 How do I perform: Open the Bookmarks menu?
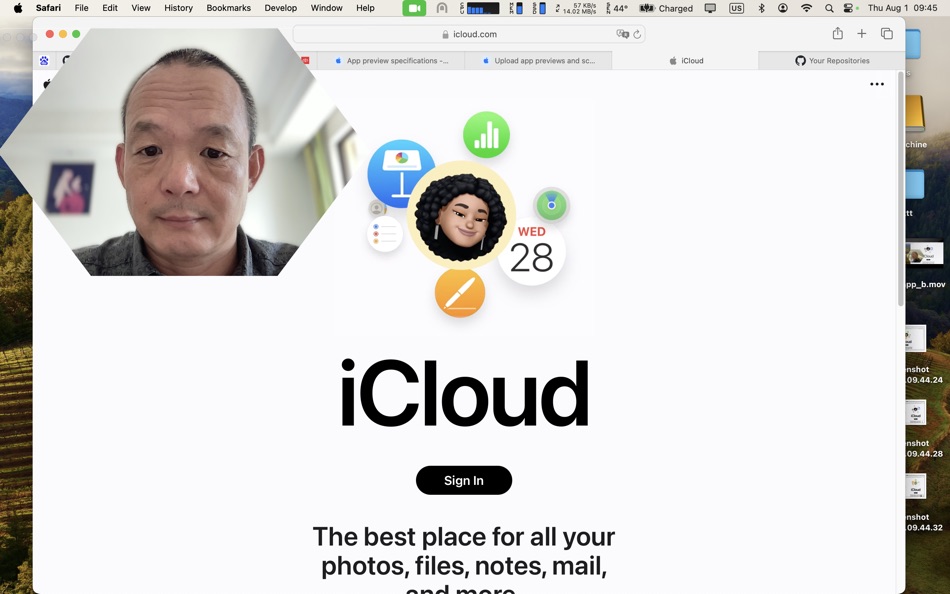tap(228, 8)
